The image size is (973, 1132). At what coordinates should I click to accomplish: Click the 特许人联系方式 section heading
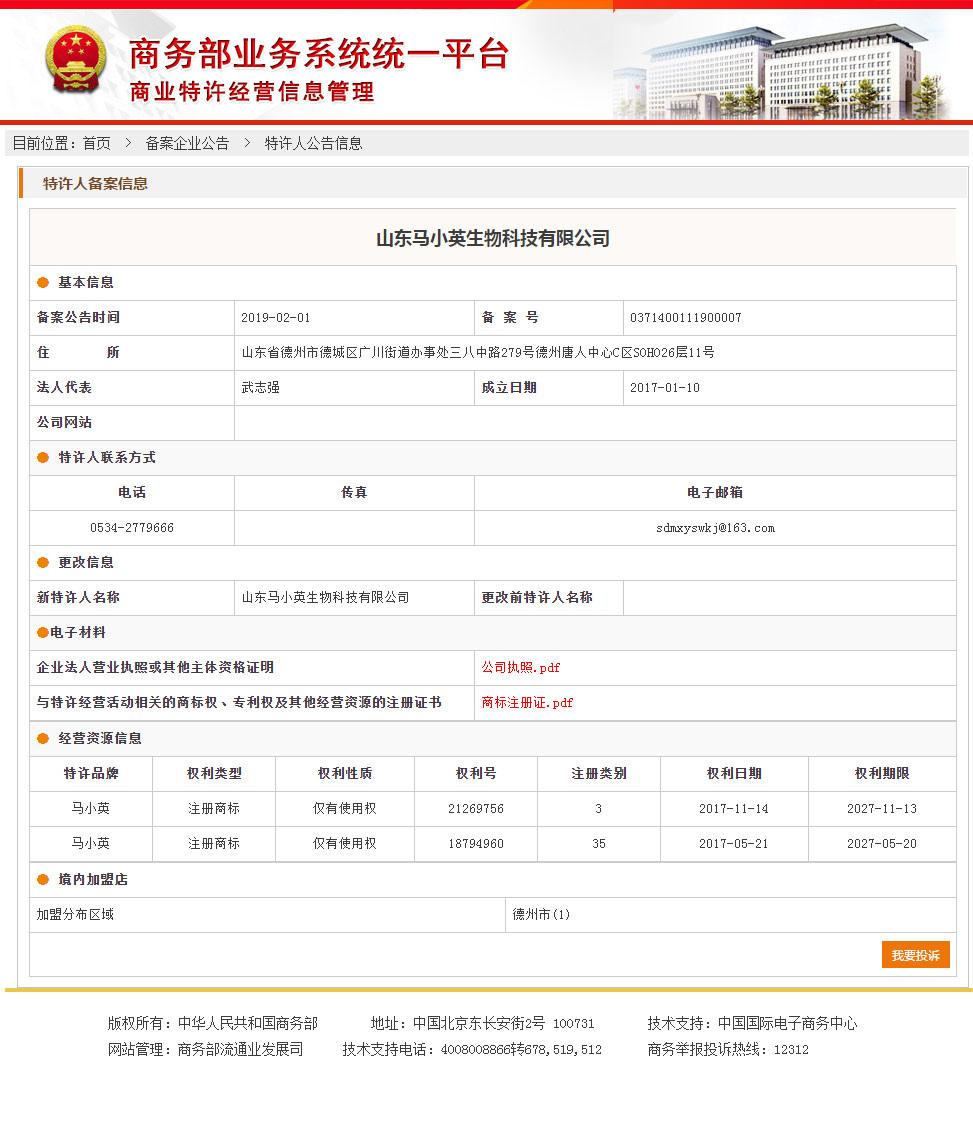107,458
